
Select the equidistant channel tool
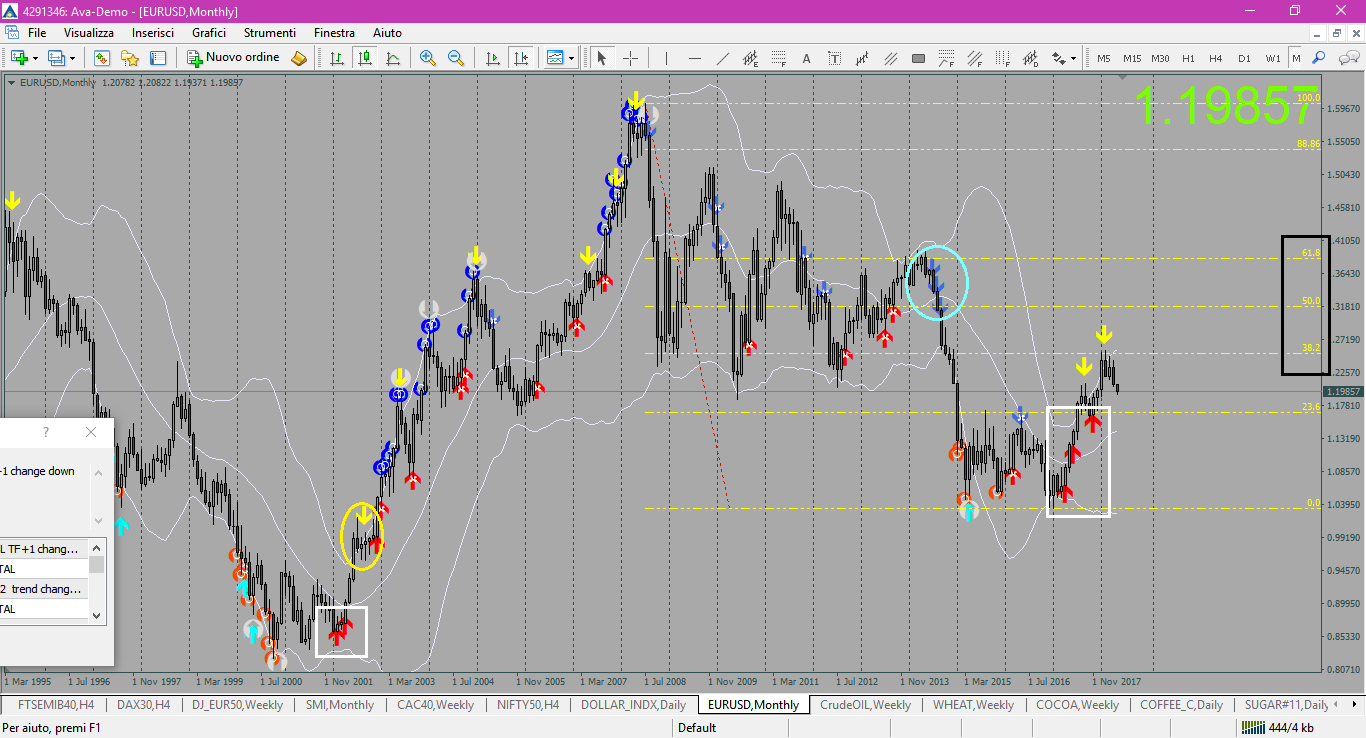(x=750, y=58)
